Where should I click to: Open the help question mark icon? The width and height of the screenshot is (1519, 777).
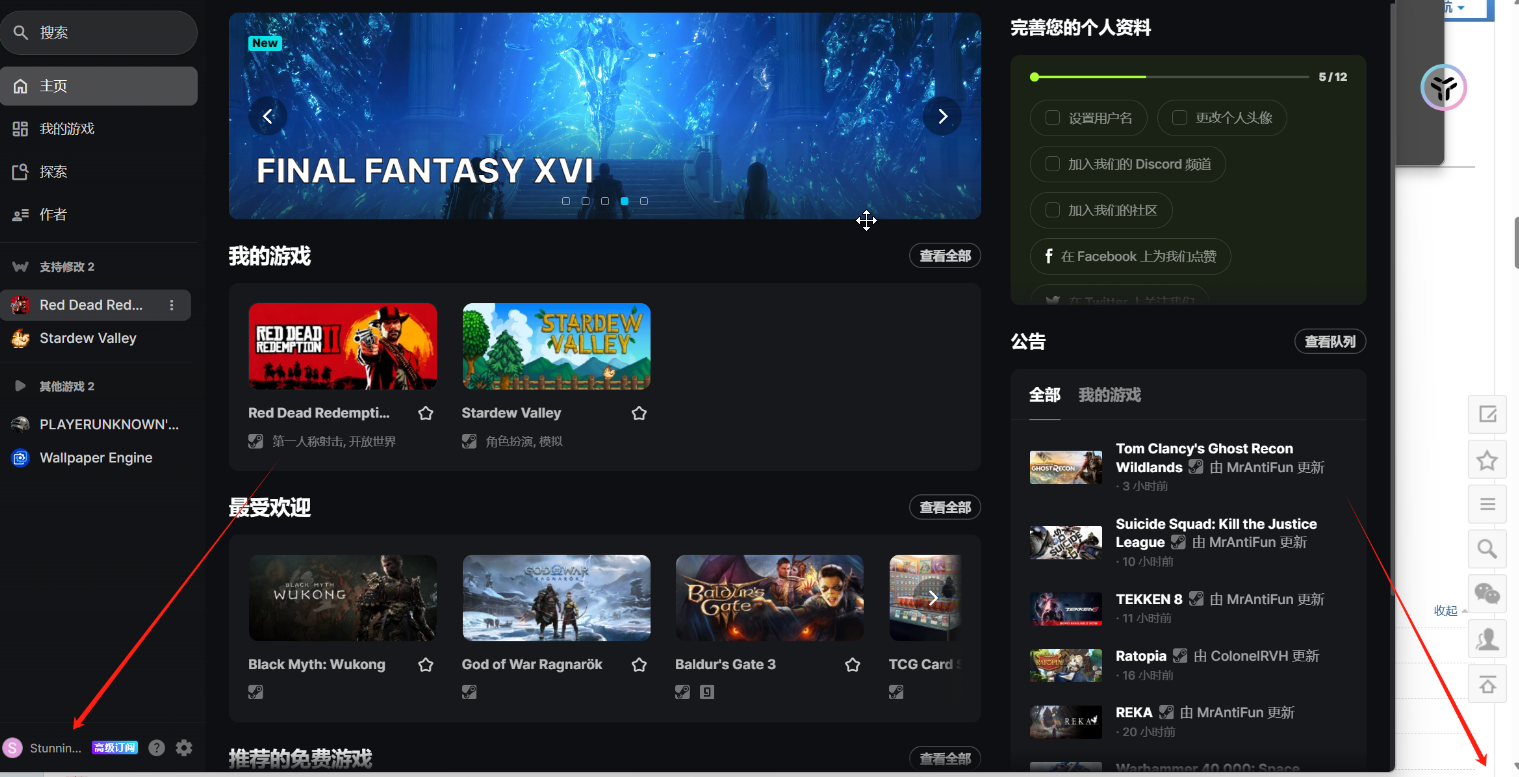click(x=157, y=747)
